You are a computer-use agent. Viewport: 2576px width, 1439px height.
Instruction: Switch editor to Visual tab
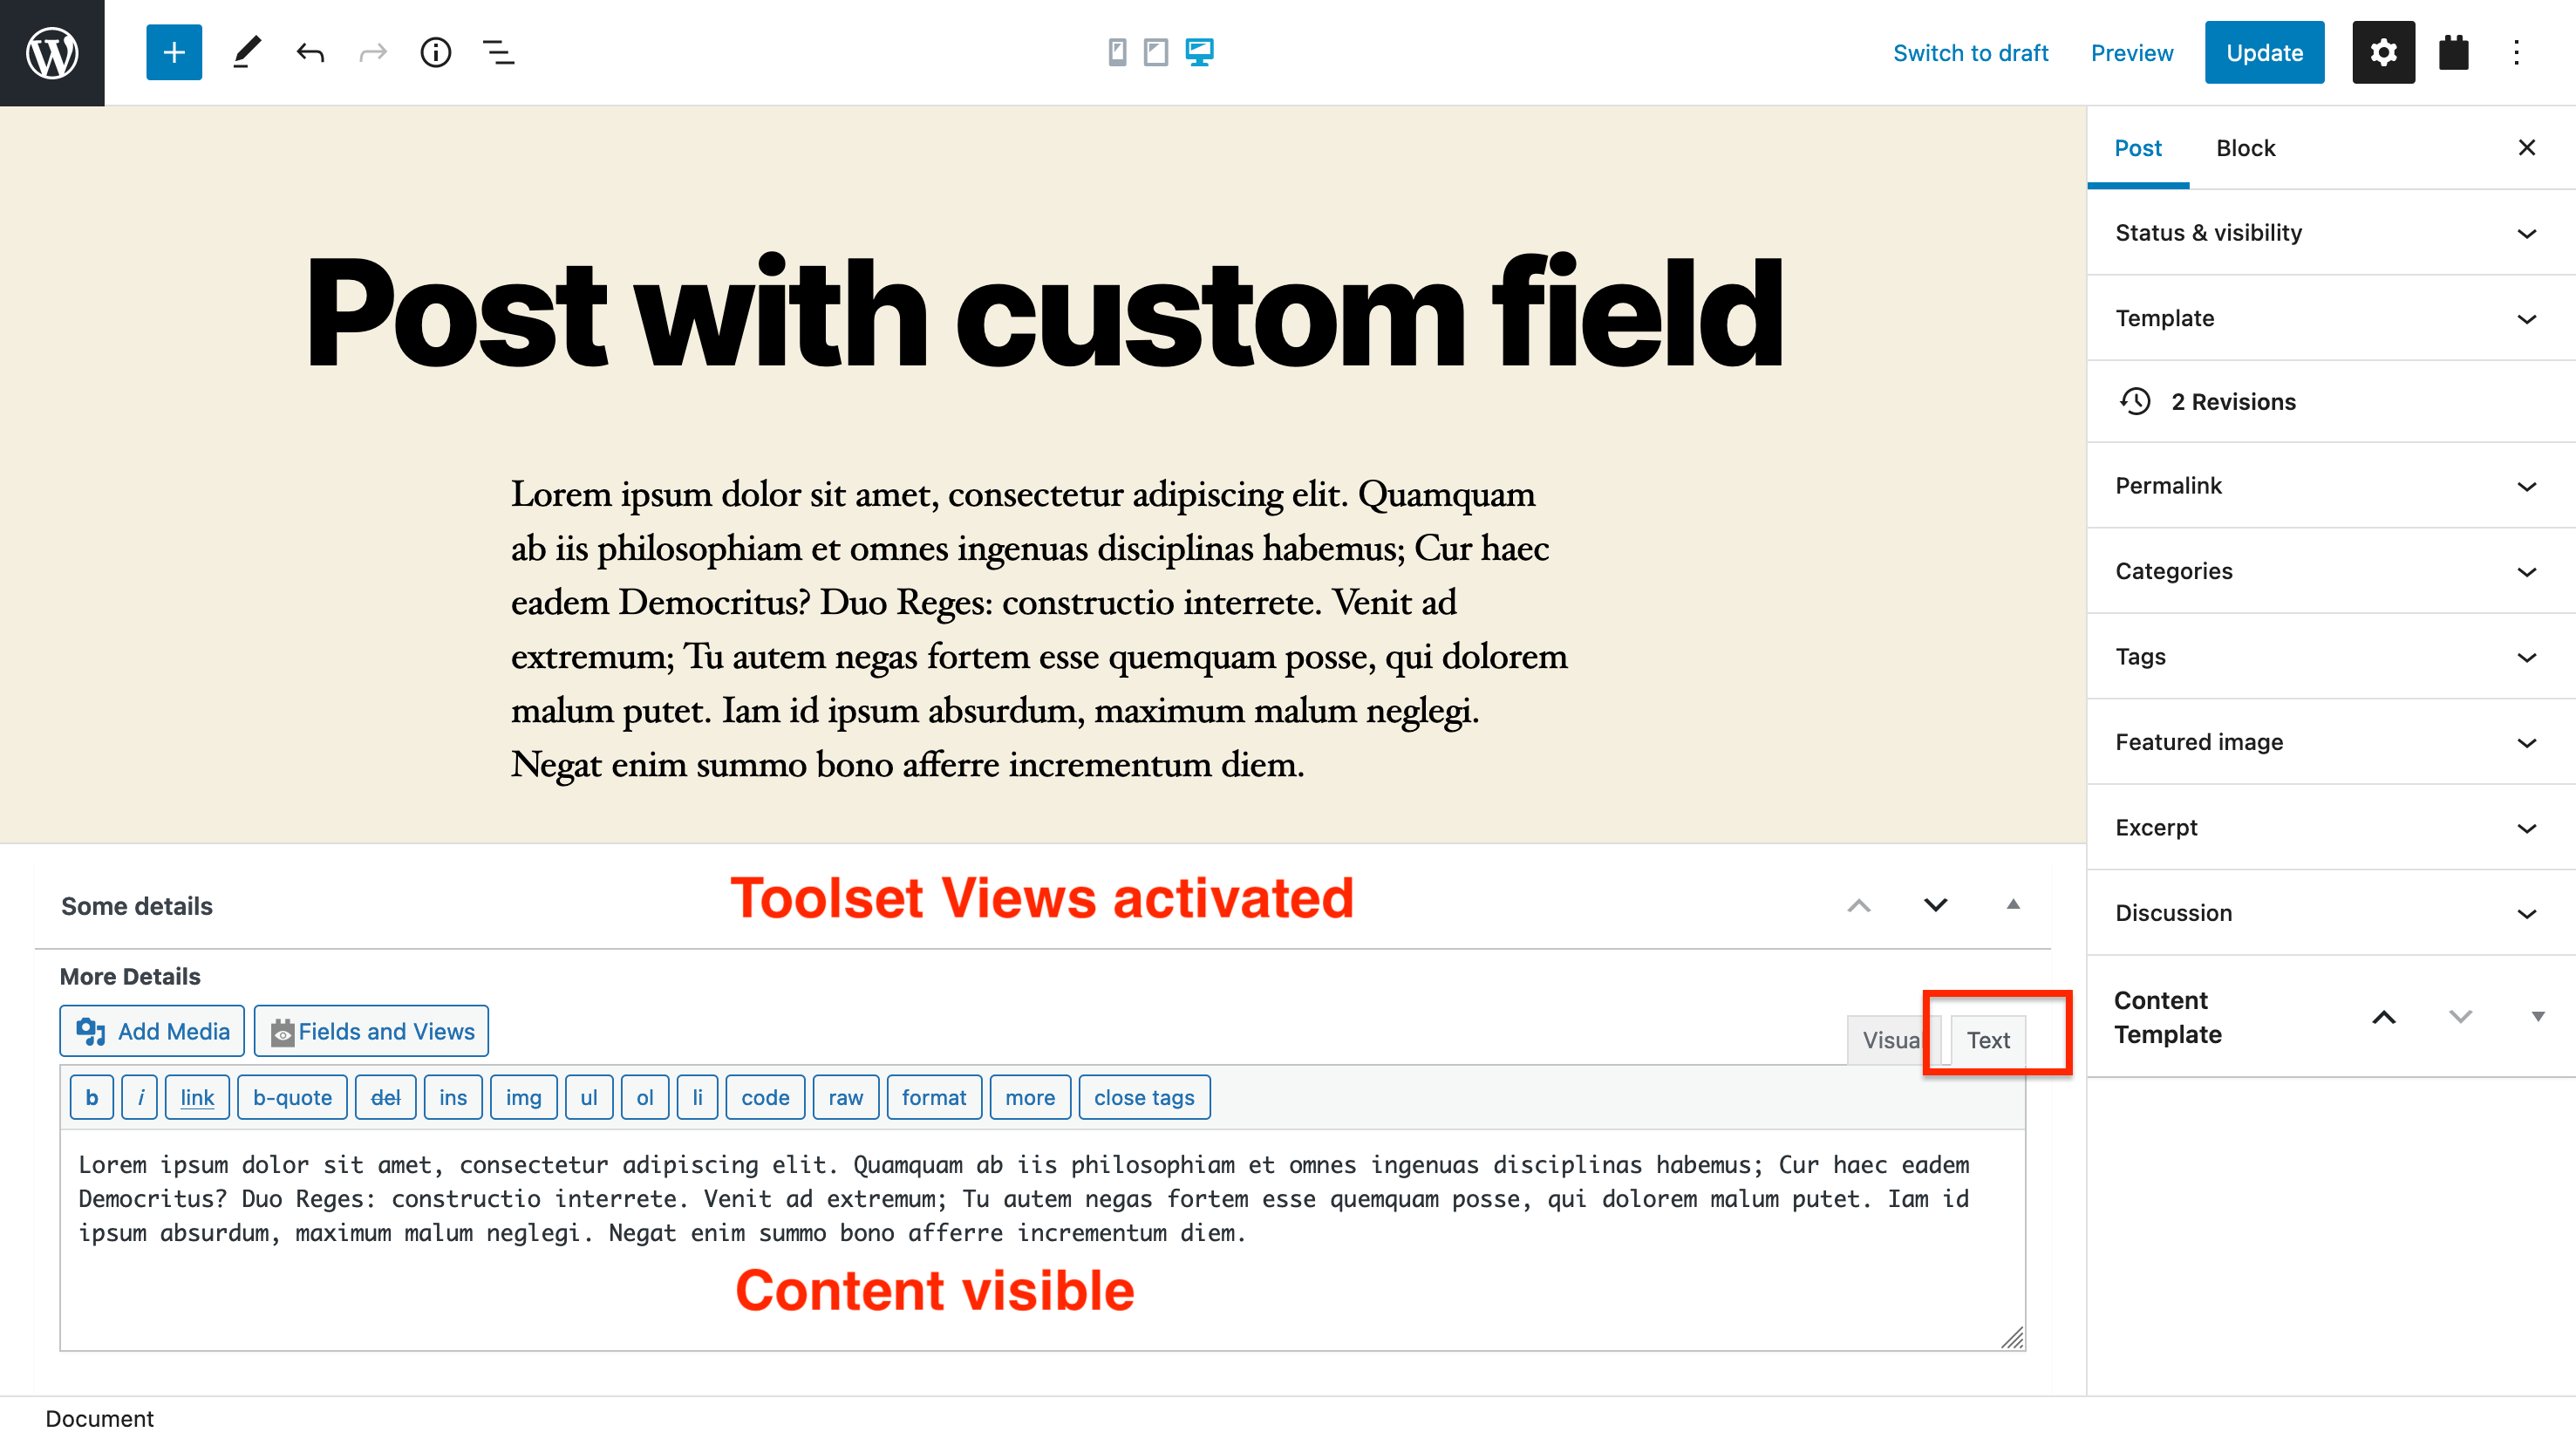(1893, 1040)
